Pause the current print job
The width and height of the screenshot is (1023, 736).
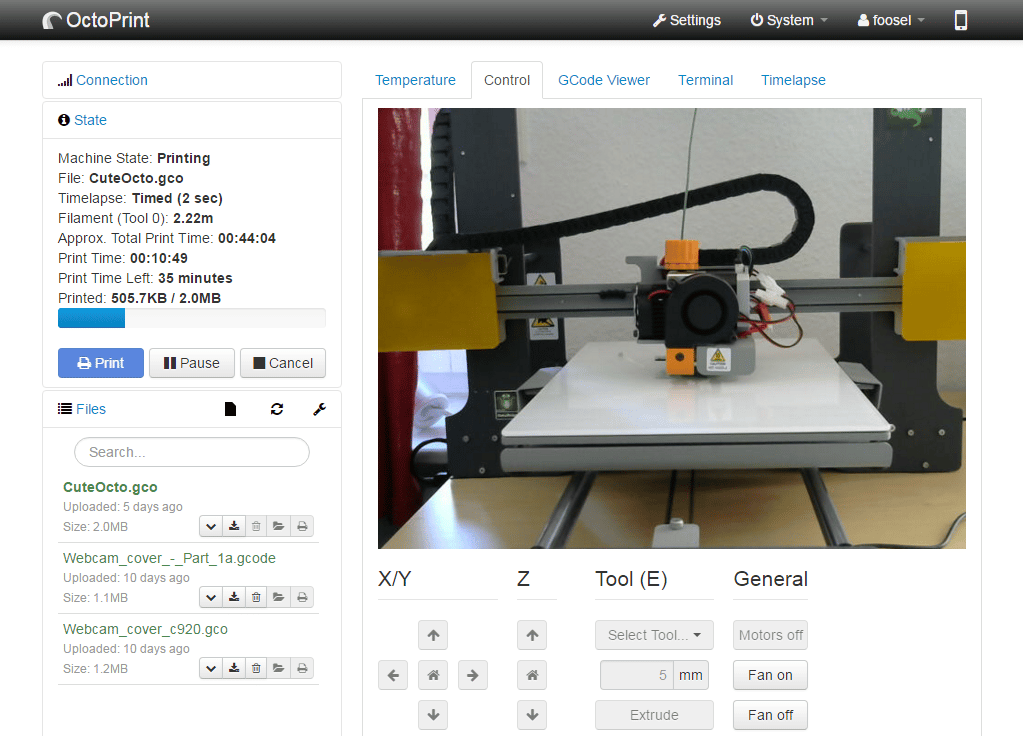pos(191,363)
